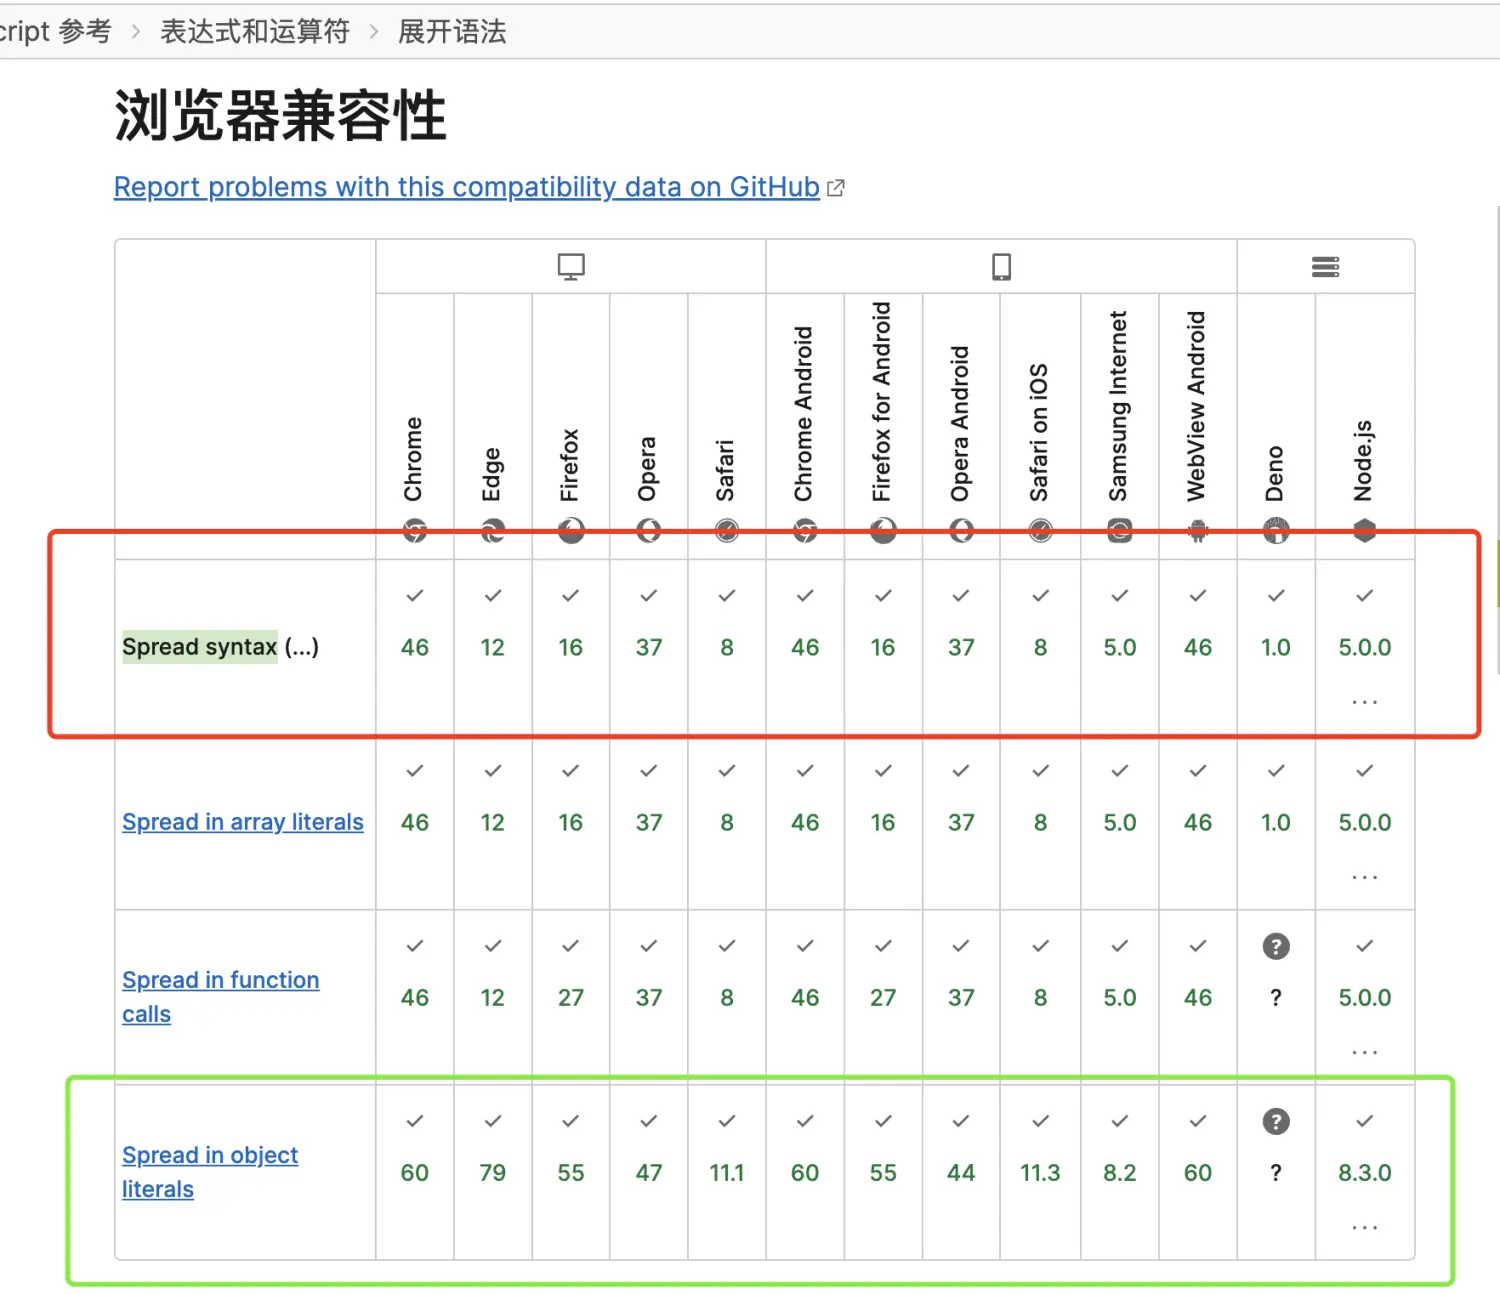
Task: Open the 展开语法 breadcrumb item
Action: pyautogui.click(x=452, y=32)
